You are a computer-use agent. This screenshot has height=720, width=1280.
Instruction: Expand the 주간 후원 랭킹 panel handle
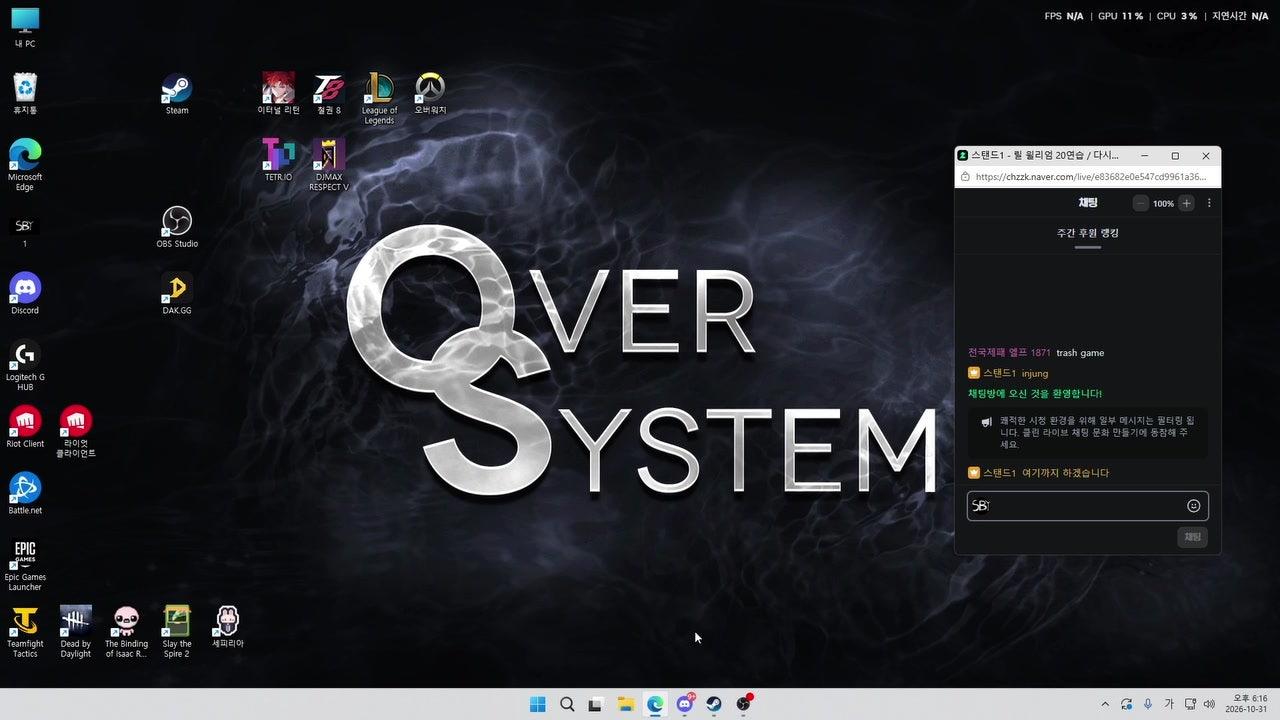pyautogui.click(x=1087, y=246)
